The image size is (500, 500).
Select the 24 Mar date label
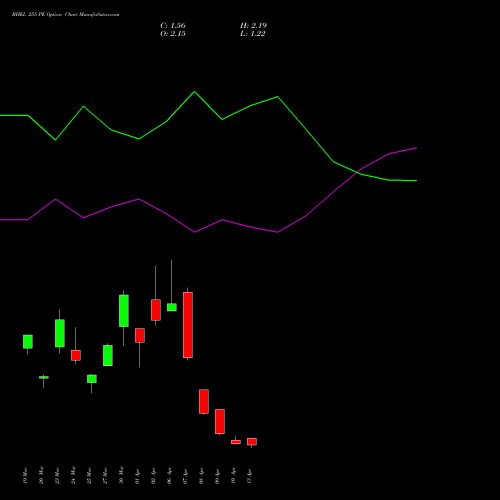coord(73,475)
